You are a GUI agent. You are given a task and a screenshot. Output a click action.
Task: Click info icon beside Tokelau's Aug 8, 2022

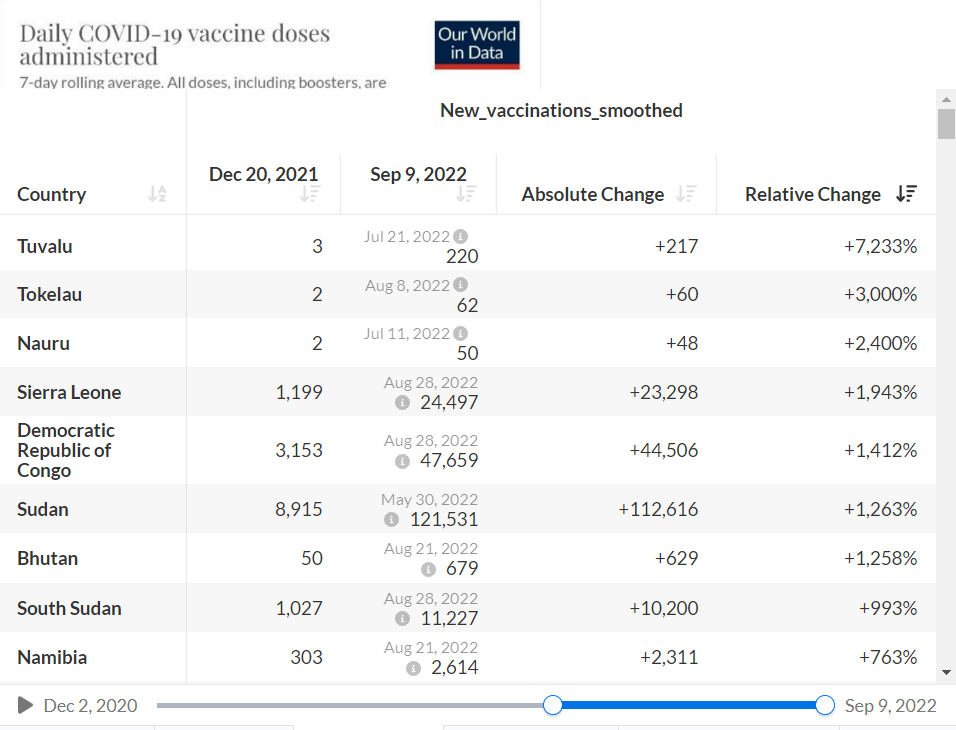coord(461,285)
